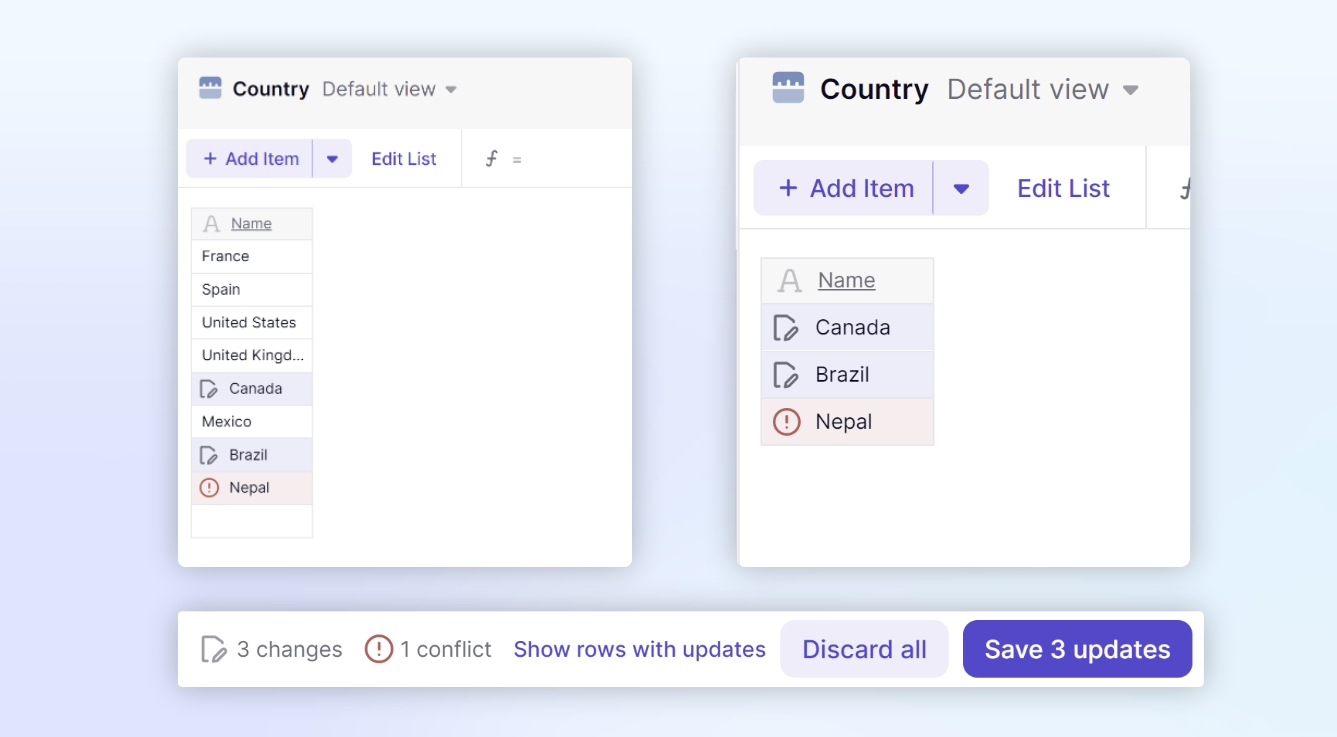The width and height of the screenshot is (1337, 737).
Task: Click the edited-row icon beside Canada in right panel
Action: pos(787,327)
